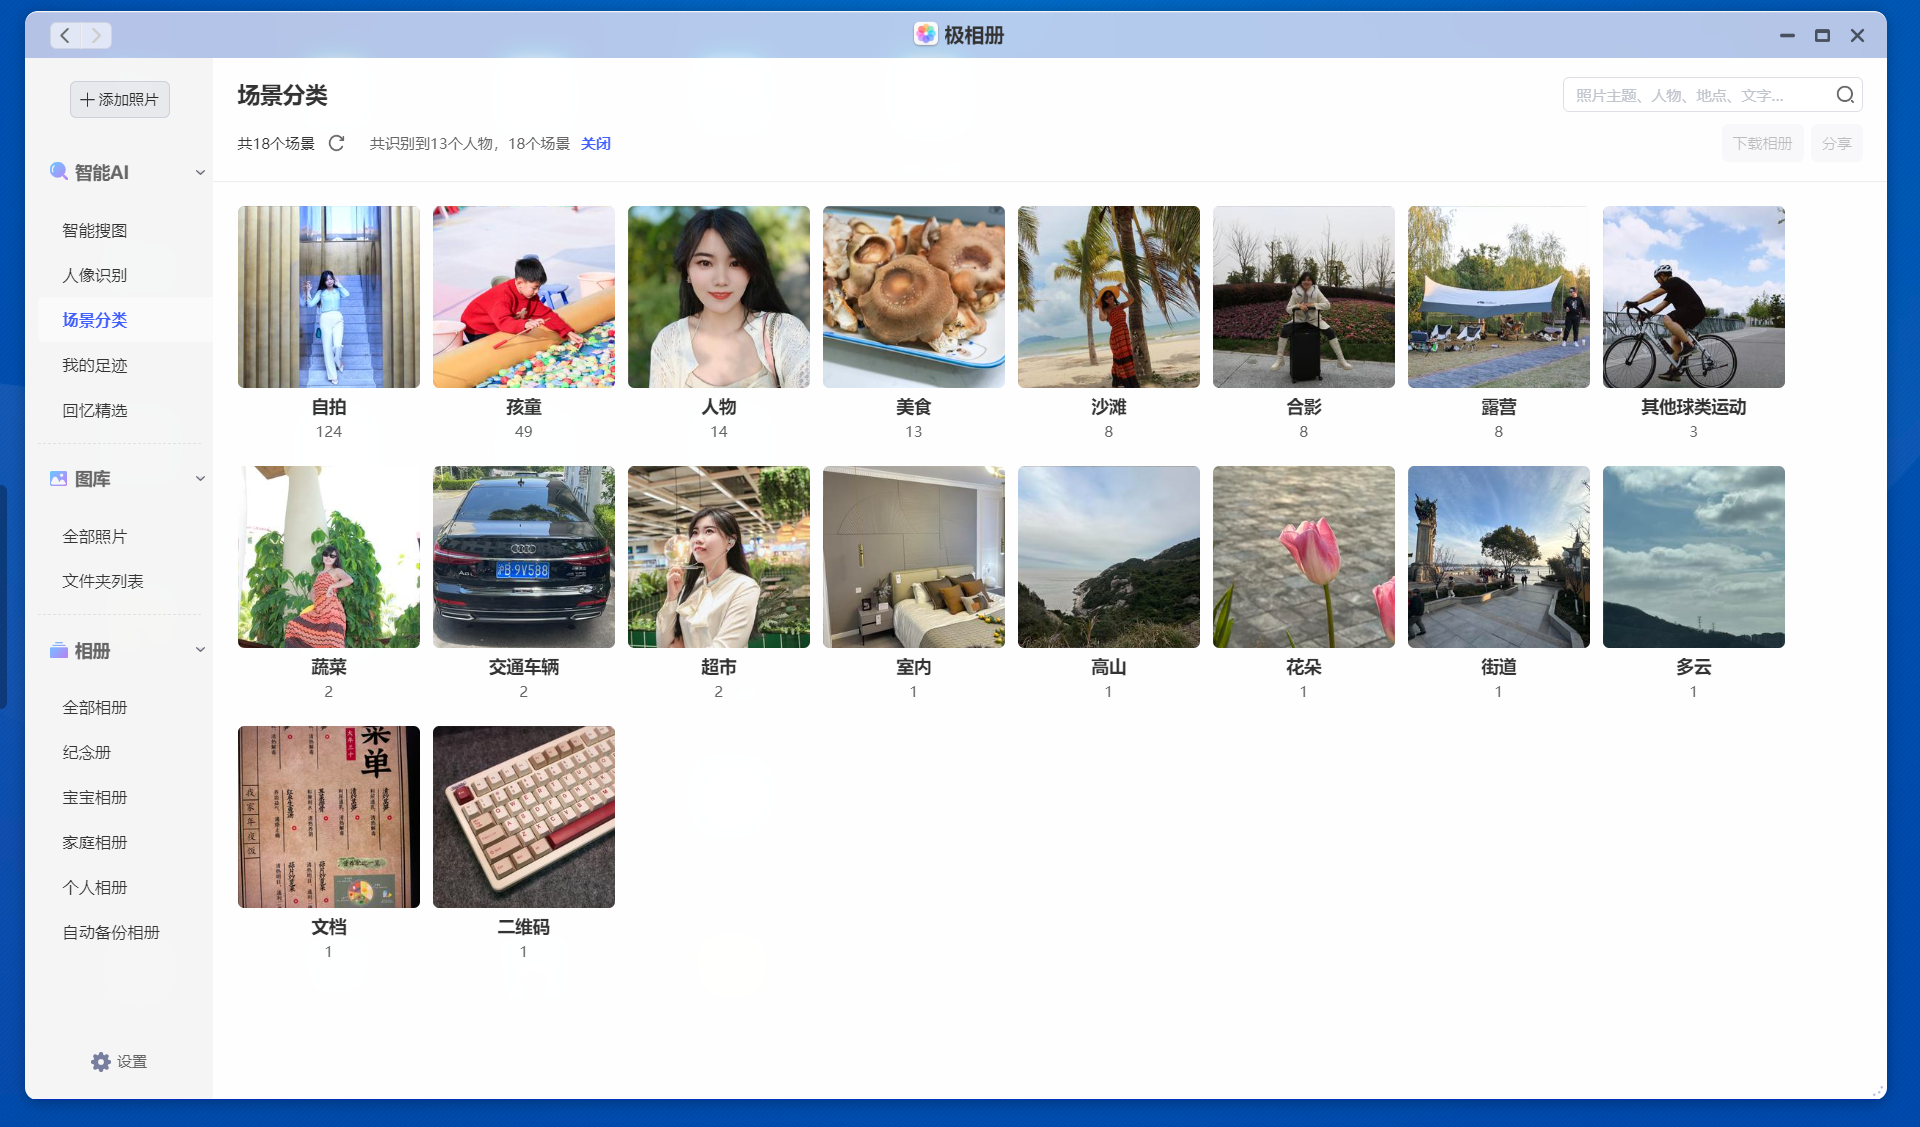The width and height of the screenshot is (1920, 1127).
Task: Open the 自拍 selfie scene category
Action: click(328, 297)
